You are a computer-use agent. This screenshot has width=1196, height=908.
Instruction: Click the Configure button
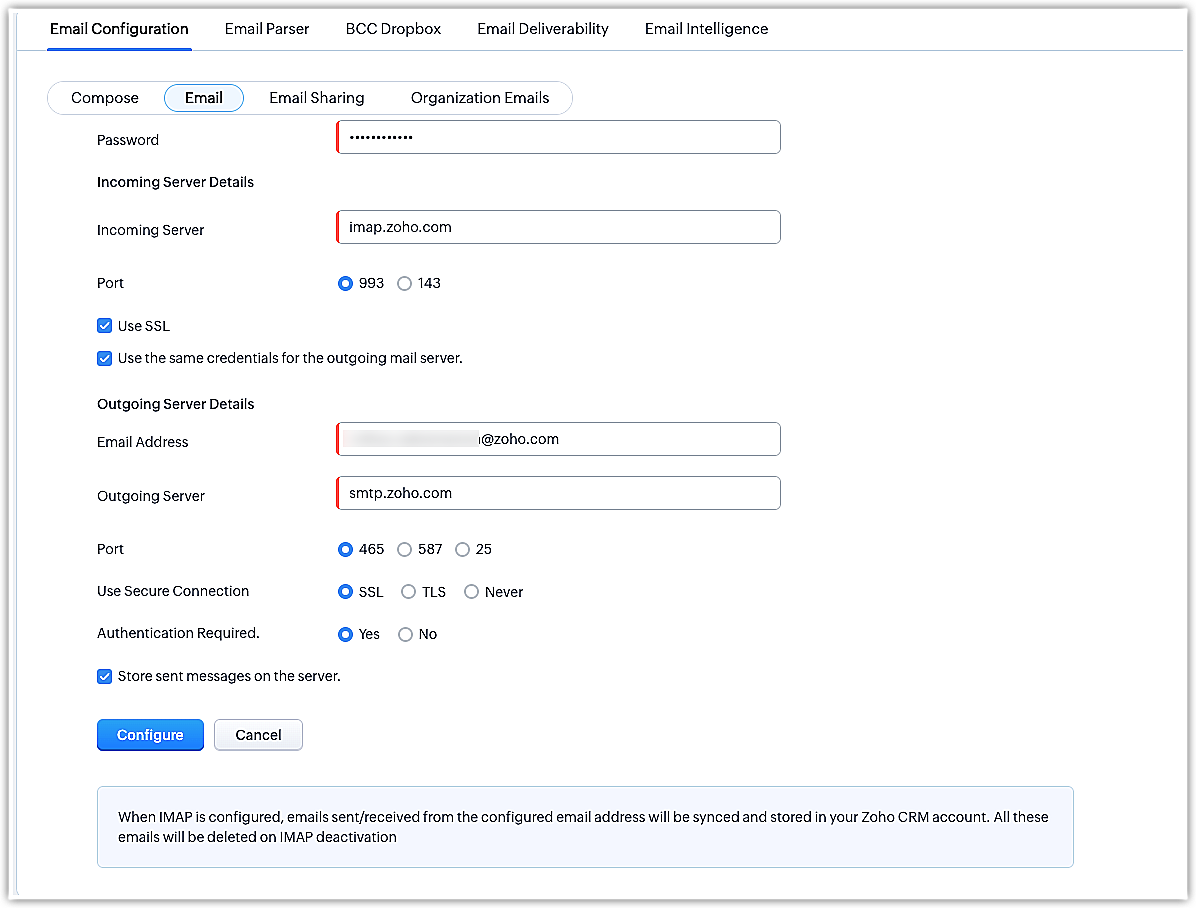coord(150,735)
